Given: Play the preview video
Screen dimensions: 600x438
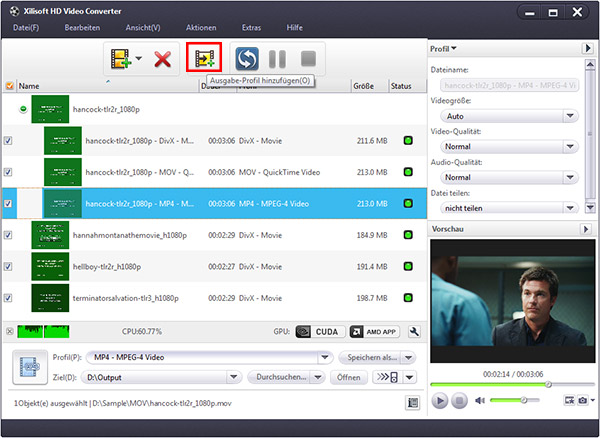Looking at the screenshot, I should pyautogui.click(x=440, y=401).
